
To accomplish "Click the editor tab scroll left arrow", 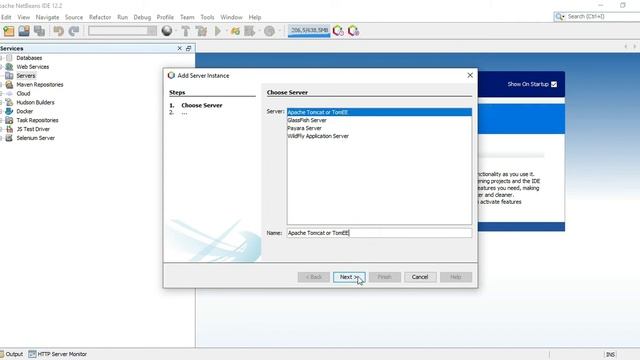I will tap(625, 47).
